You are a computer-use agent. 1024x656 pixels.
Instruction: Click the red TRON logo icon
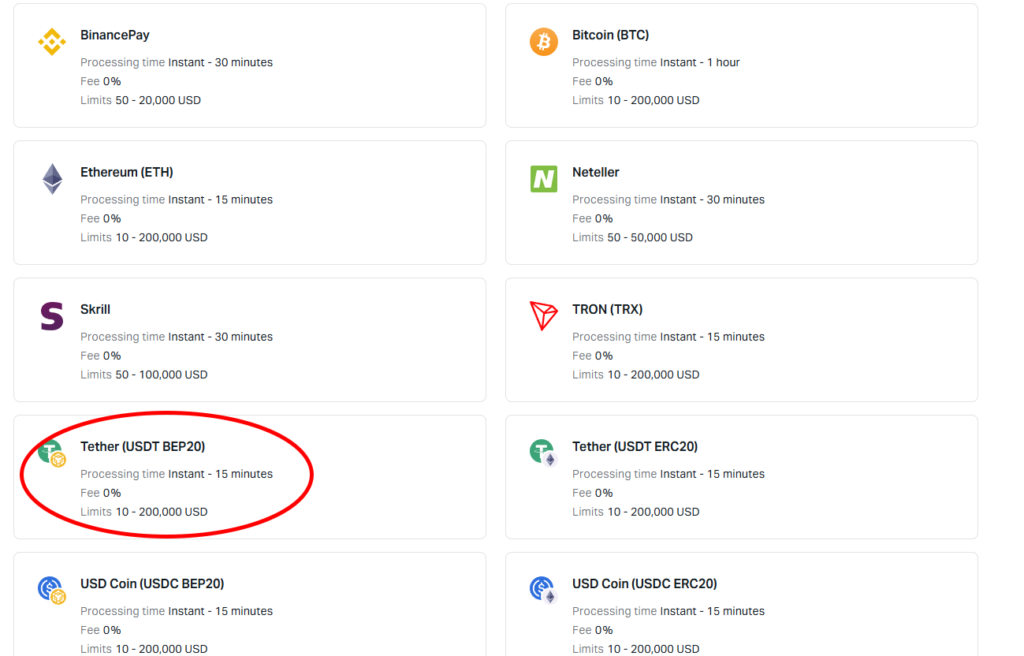click(543, 316)
